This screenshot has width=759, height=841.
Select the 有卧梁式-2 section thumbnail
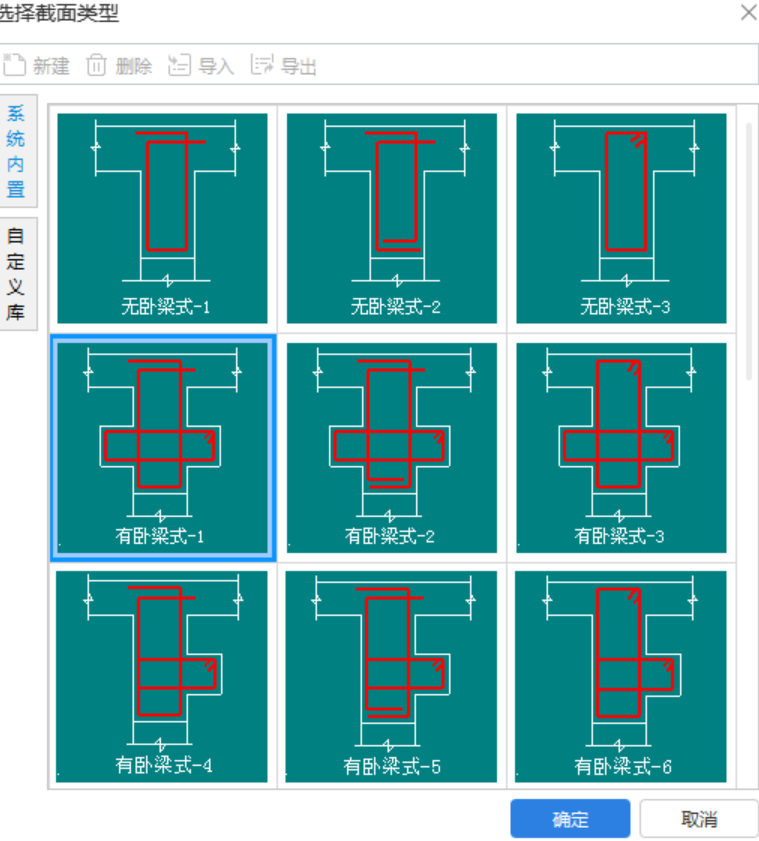(x=392, y=448)
